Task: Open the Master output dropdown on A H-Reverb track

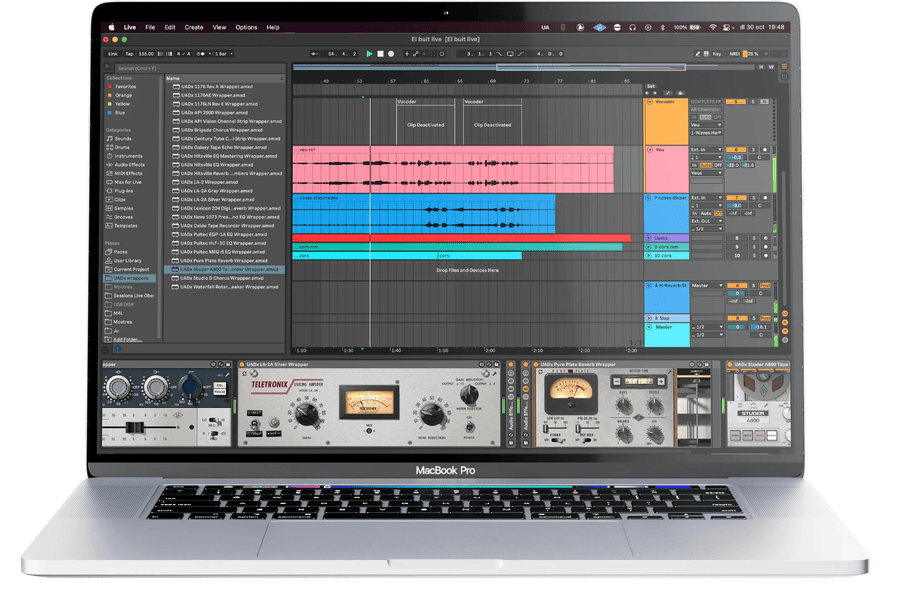Action: pyautogui.click(x=705, y=285)
